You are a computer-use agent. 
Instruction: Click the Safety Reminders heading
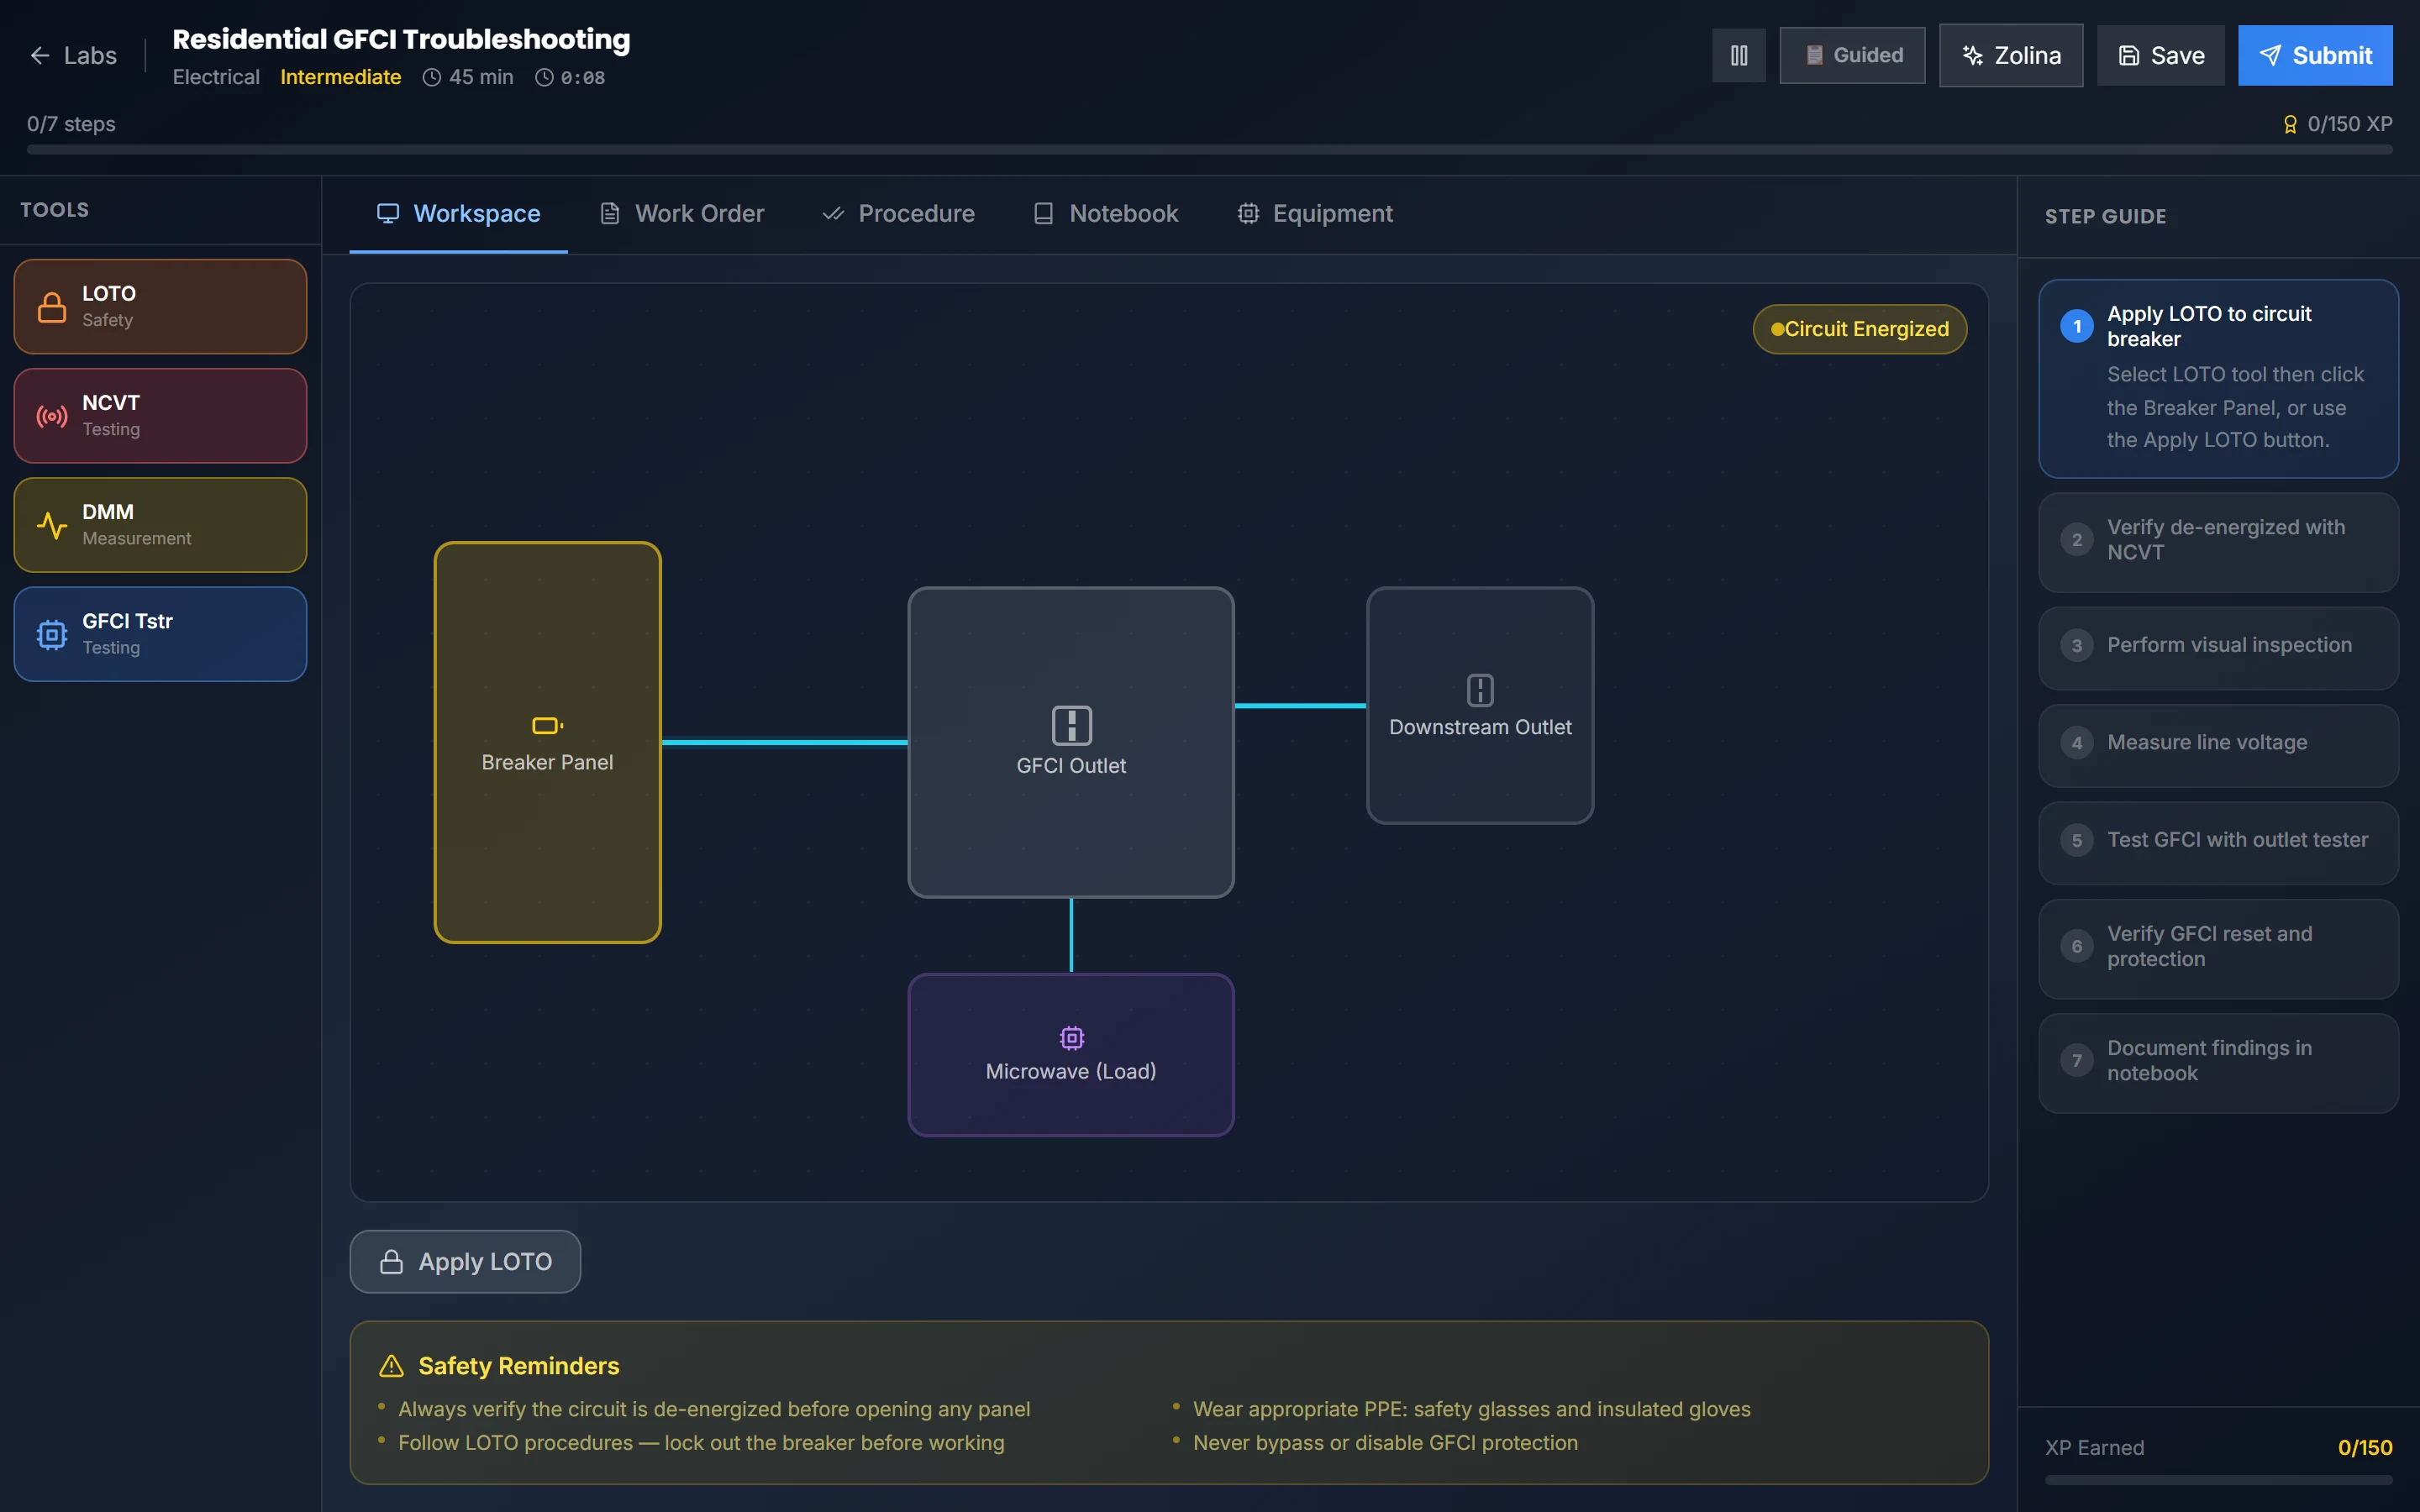pos(518,1366)
